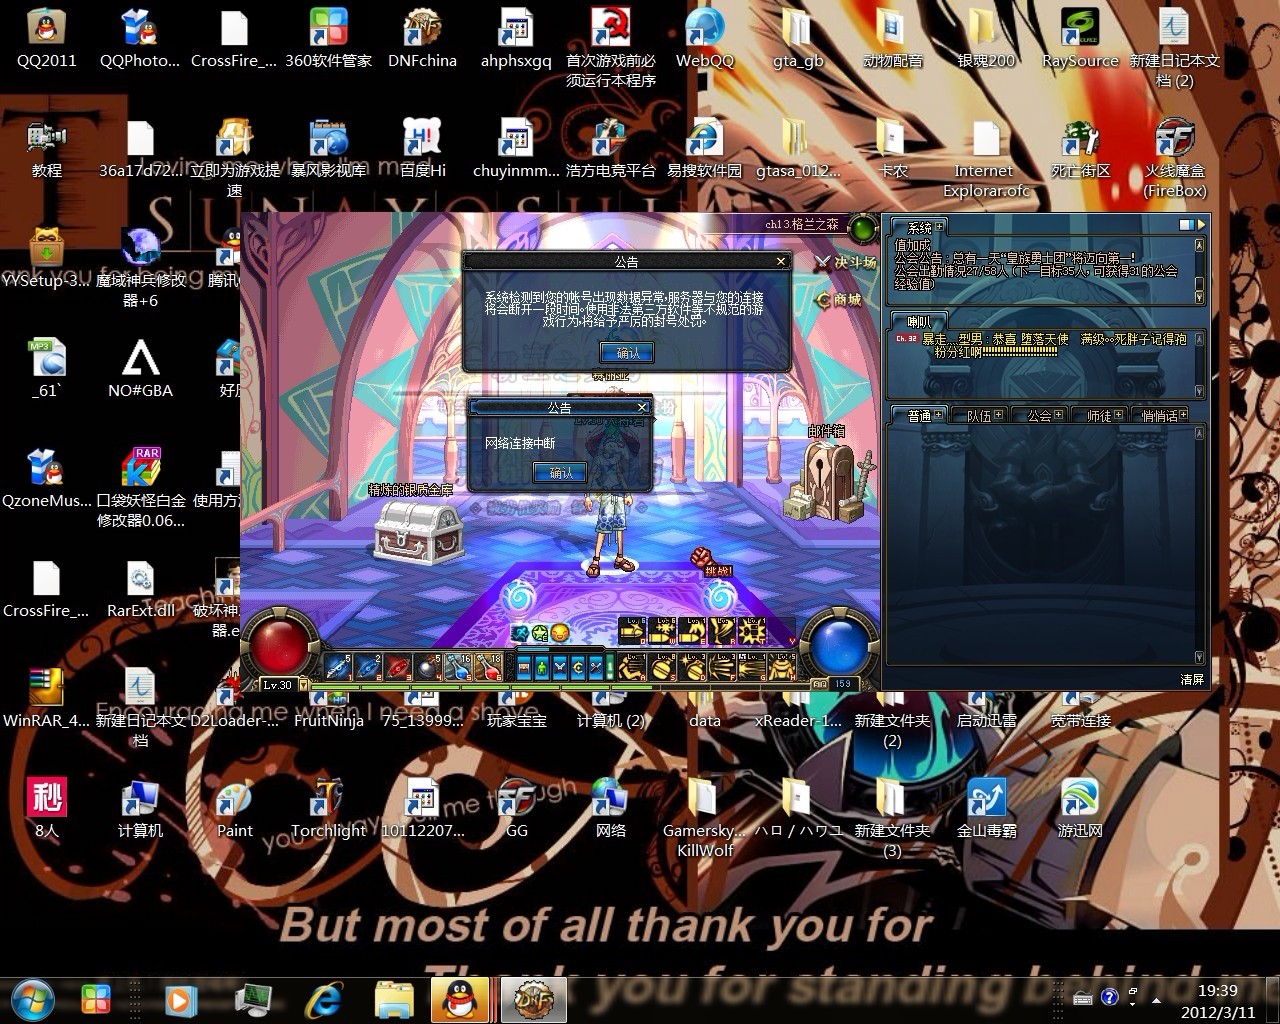Select the DNFchina desktop shortcut
The height and width of the screenshot is (1024, 1280).
pyautogui.click(x=422, y=39)
